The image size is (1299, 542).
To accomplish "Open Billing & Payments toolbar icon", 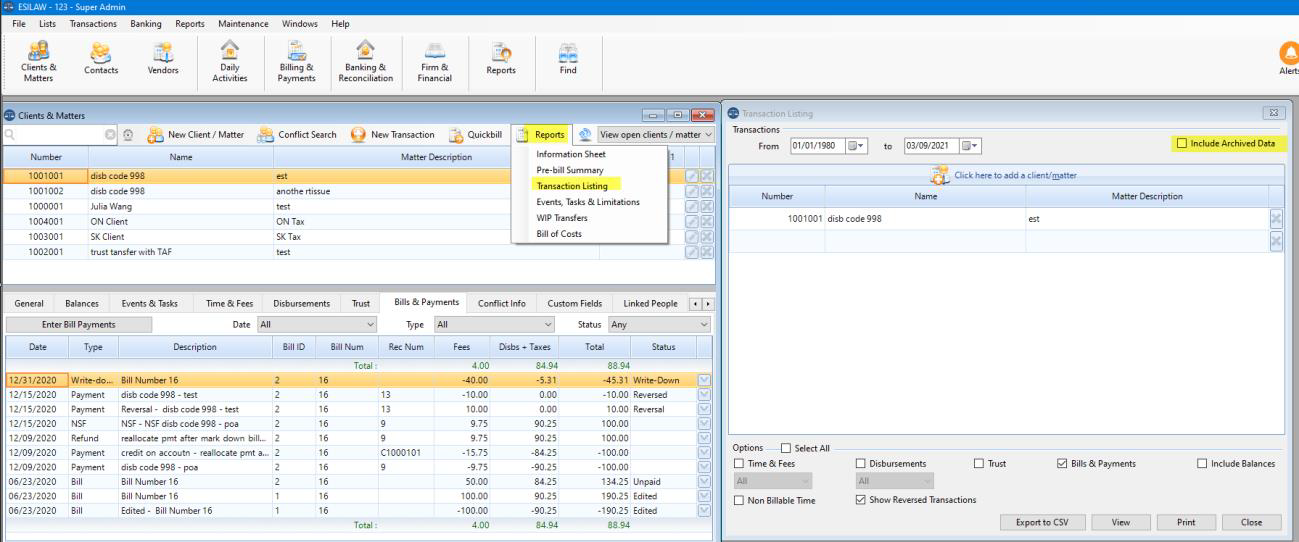I will 296,64.
